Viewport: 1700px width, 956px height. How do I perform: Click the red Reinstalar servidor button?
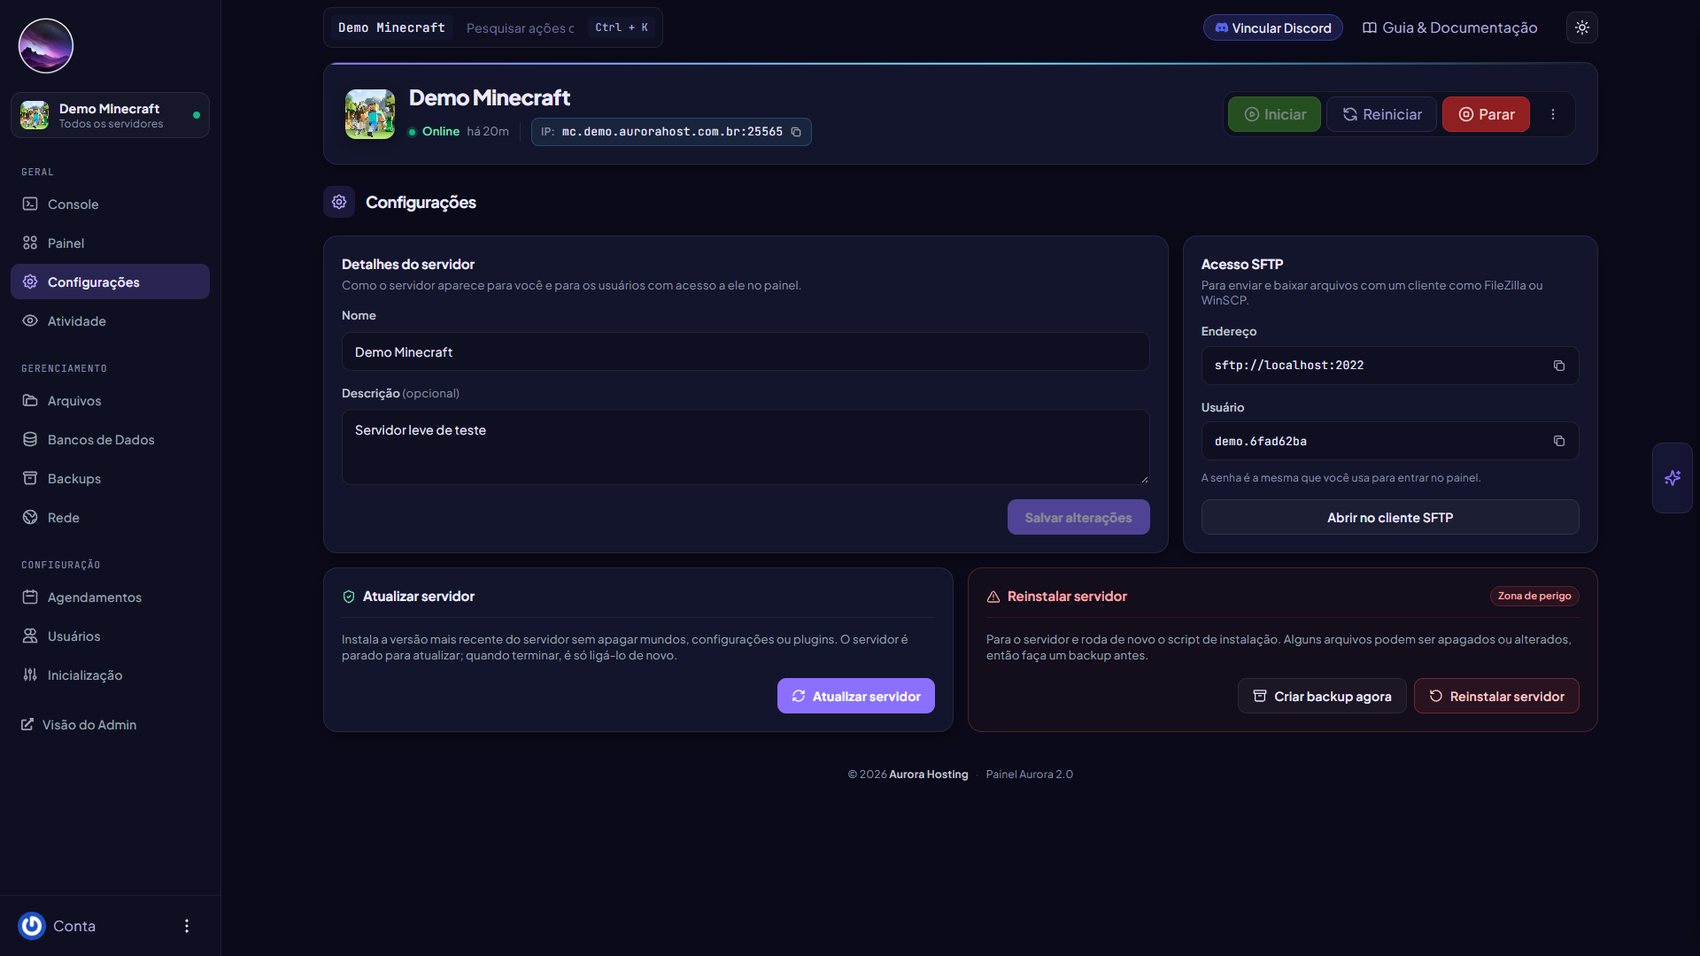(1496, 696)
